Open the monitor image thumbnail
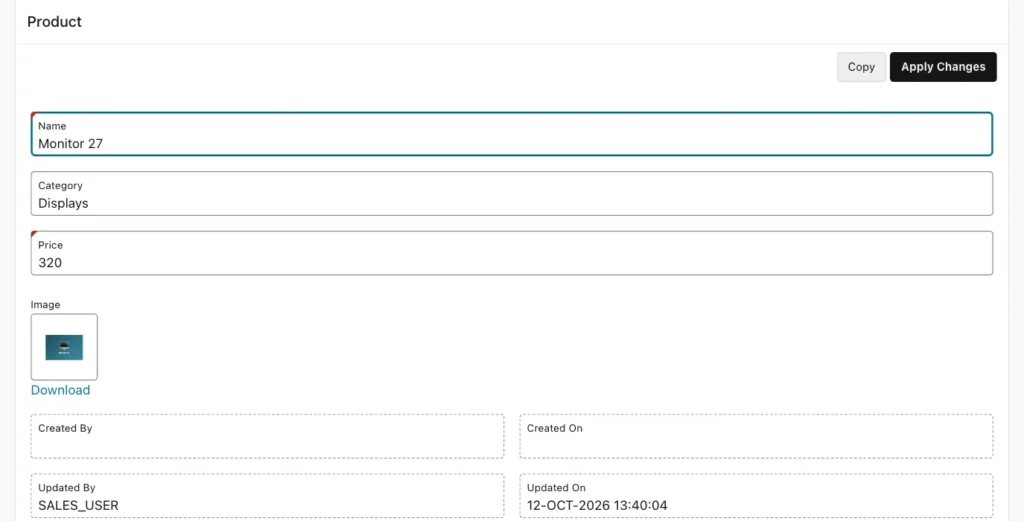The width and height of the screenshot is (1024, 521). pos(64,347)
